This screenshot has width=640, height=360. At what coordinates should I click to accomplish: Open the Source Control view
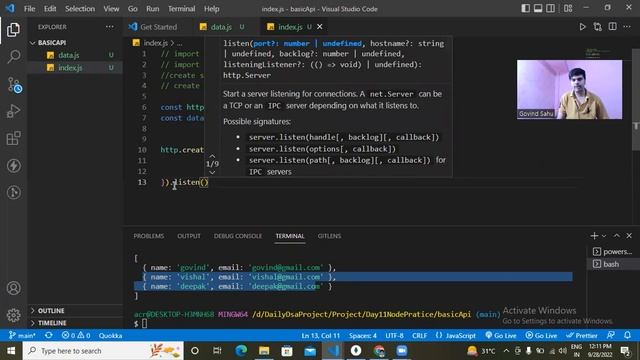[14, 85]
